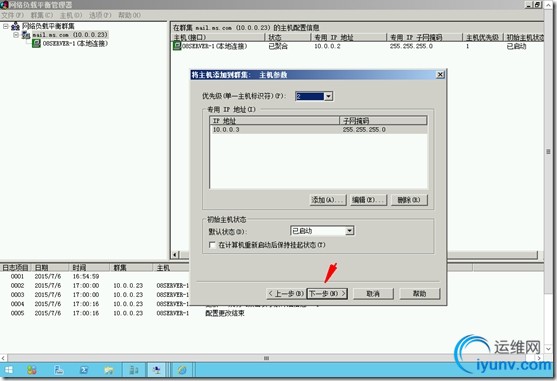Open File Explorer folder icon on taskbar

click(x=108, y=370)
